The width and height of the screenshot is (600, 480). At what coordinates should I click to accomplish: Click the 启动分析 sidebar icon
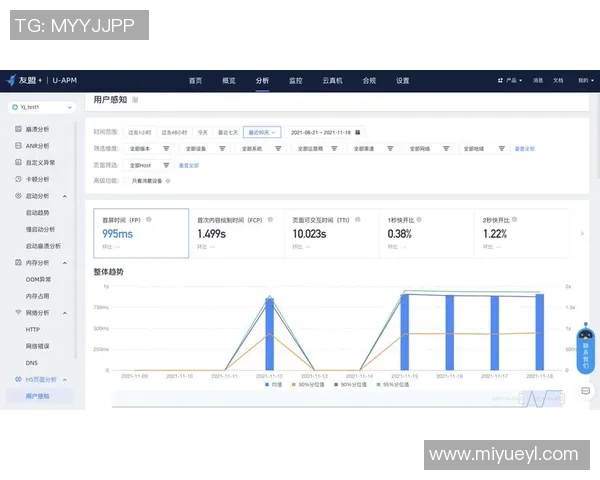[x=18, y=196]
